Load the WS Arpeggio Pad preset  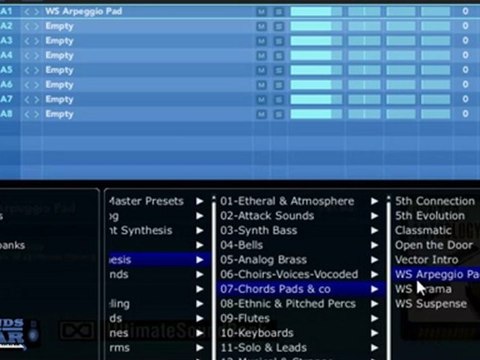[x=437, y=274]
